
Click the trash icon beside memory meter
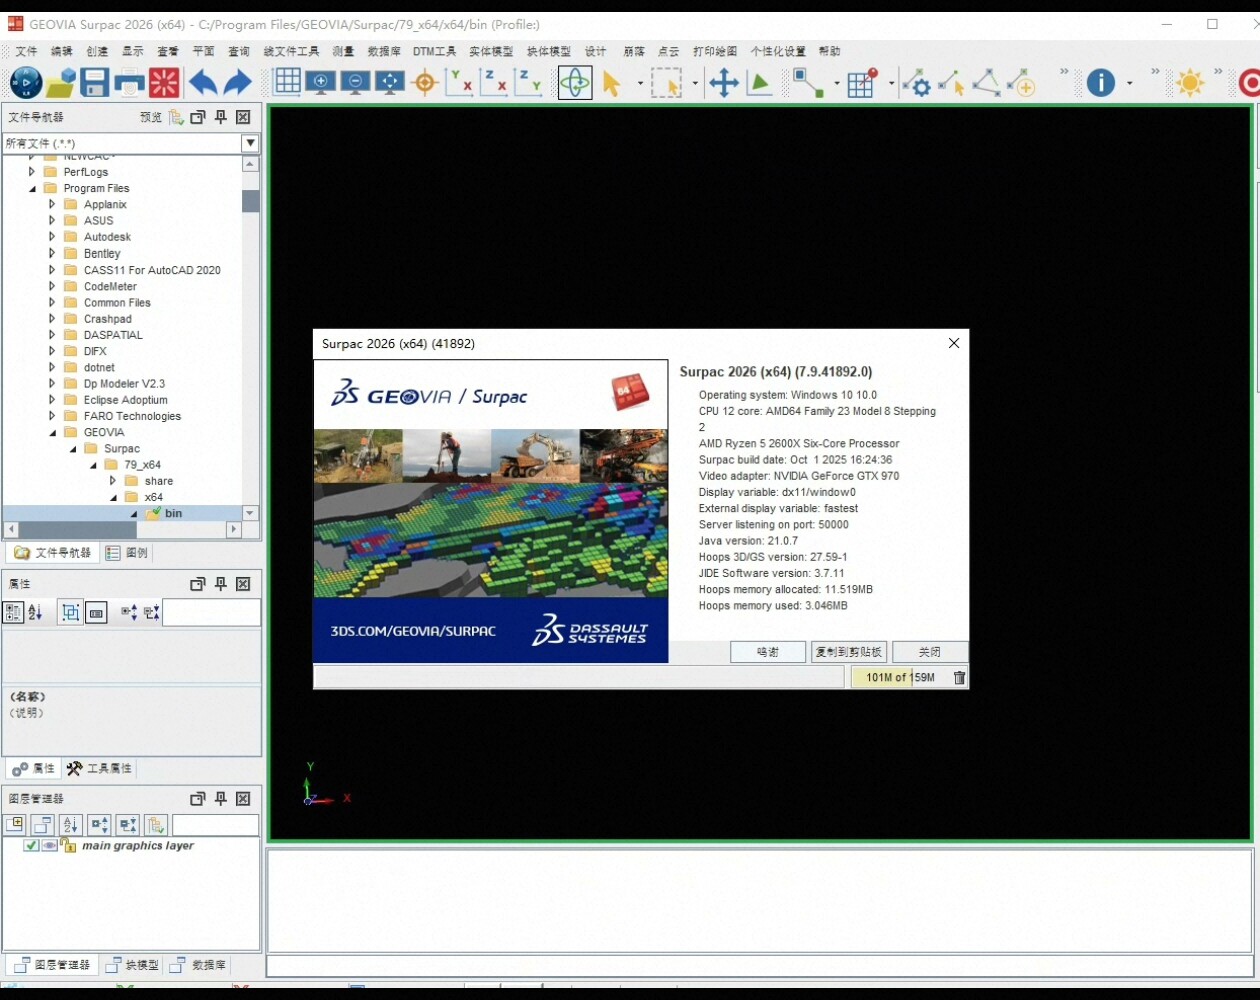point(960,678)
